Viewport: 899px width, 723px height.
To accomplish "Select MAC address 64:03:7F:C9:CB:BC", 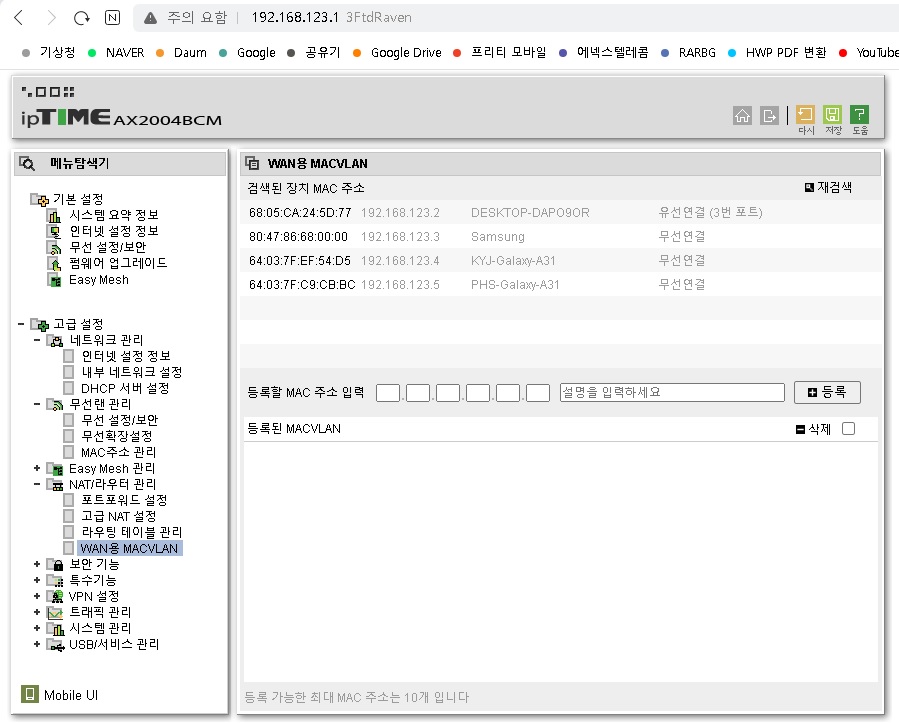I will click(x=302, y=285).
